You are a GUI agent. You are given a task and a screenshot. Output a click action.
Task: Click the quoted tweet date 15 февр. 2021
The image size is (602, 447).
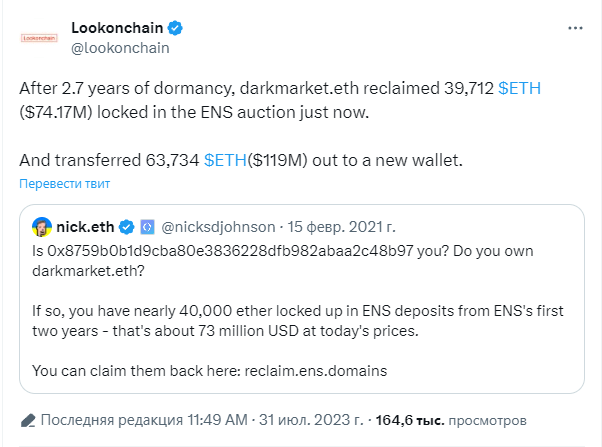point(341,227)
